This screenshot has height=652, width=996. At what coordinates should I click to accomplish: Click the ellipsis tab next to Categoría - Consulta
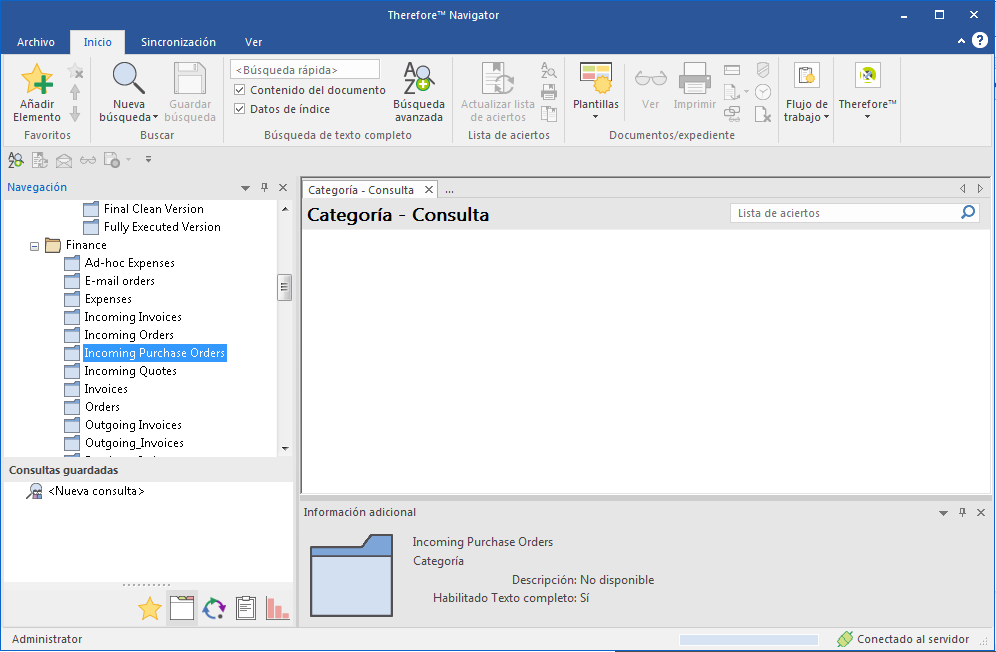pos(449,190)
